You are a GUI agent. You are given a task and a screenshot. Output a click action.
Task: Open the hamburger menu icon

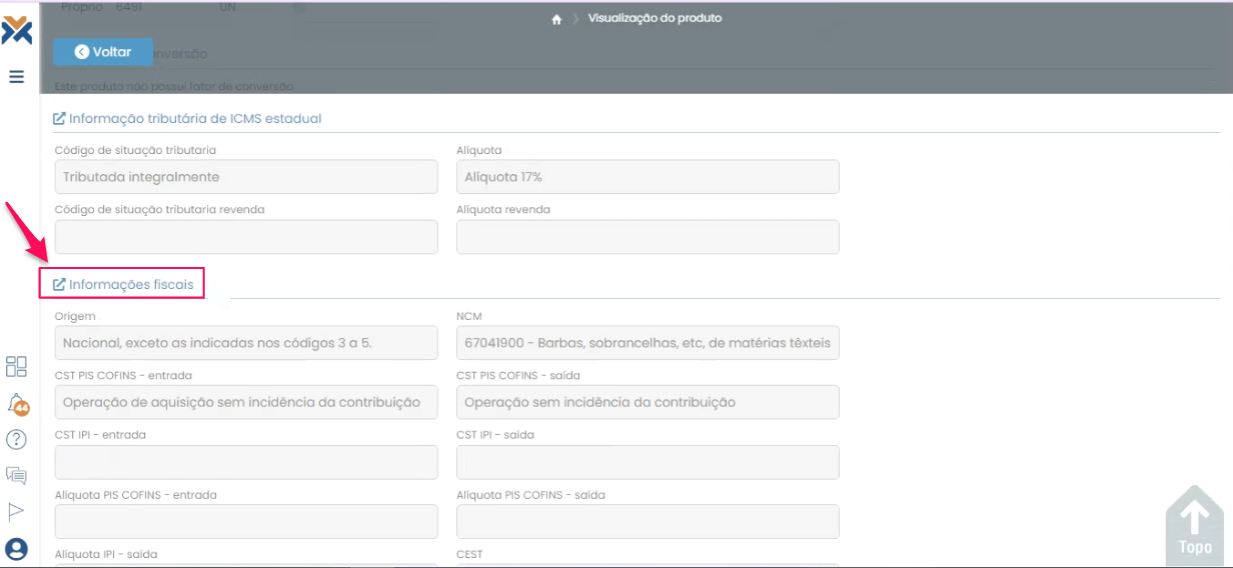(16, 76)
